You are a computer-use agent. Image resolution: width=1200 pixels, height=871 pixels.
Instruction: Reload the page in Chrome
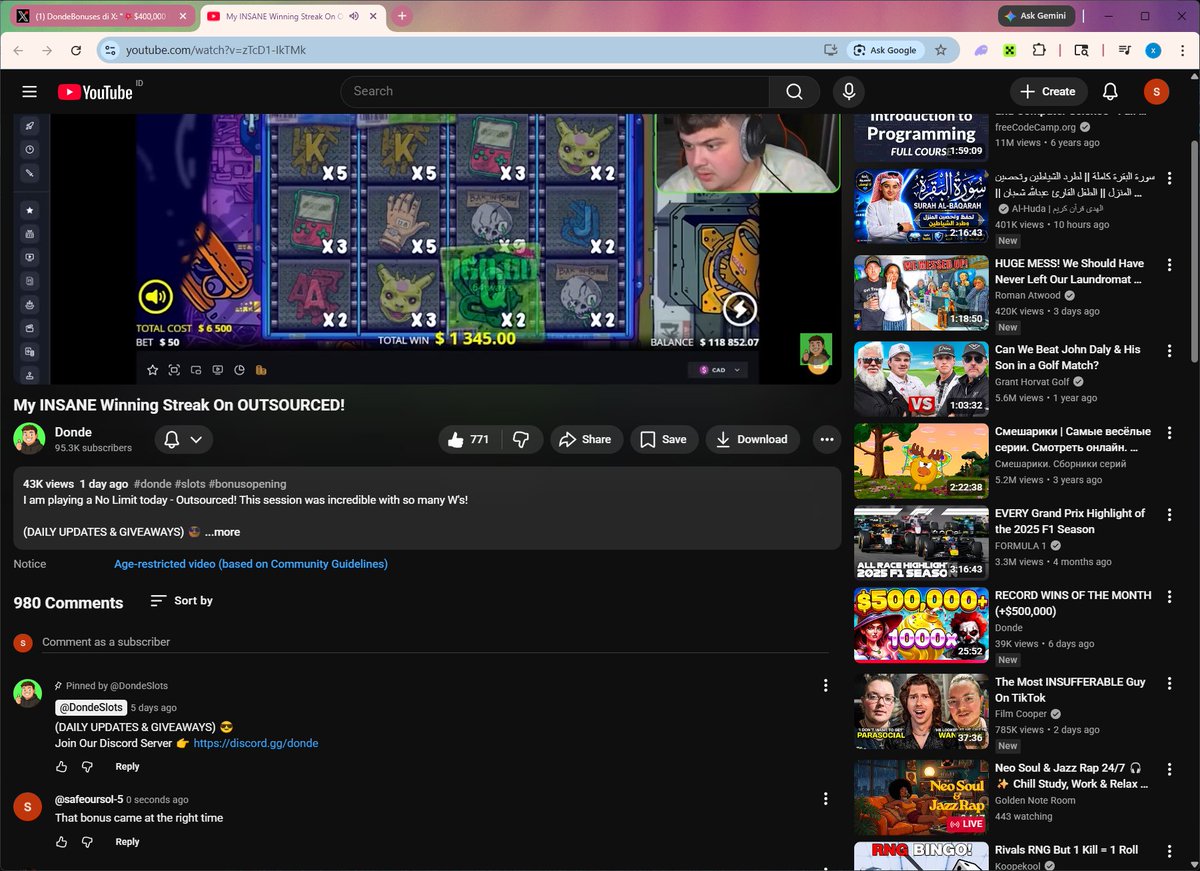point(76,50)
